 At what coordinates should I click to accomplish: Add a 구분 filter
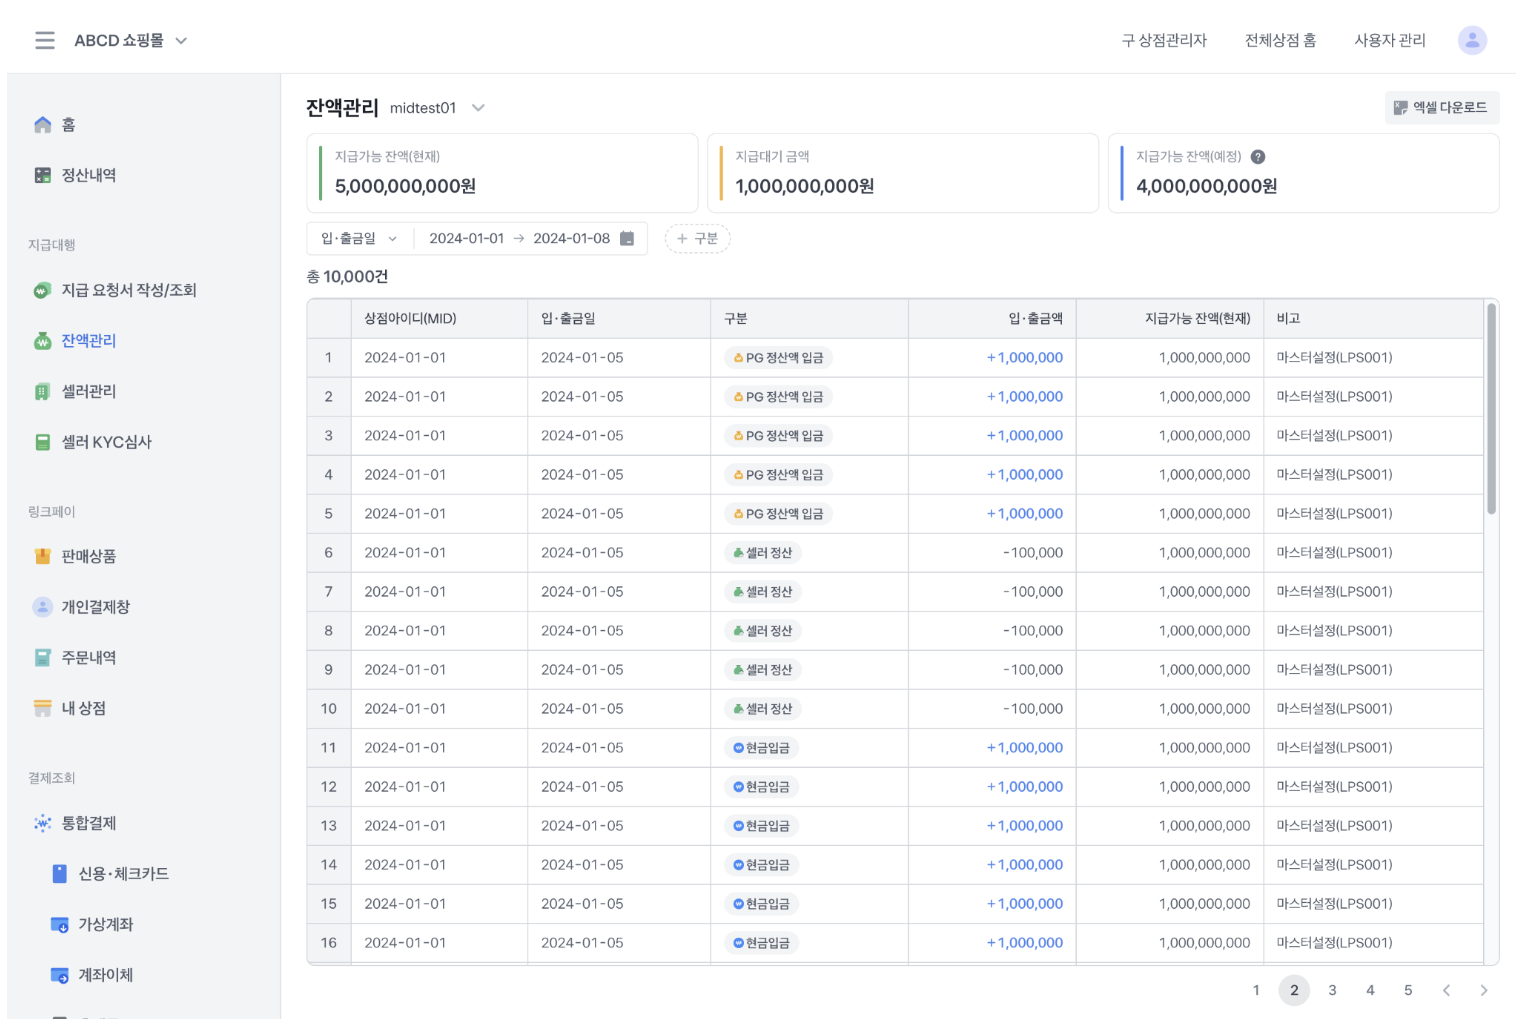pyautogui.click(x=697, y=238)
